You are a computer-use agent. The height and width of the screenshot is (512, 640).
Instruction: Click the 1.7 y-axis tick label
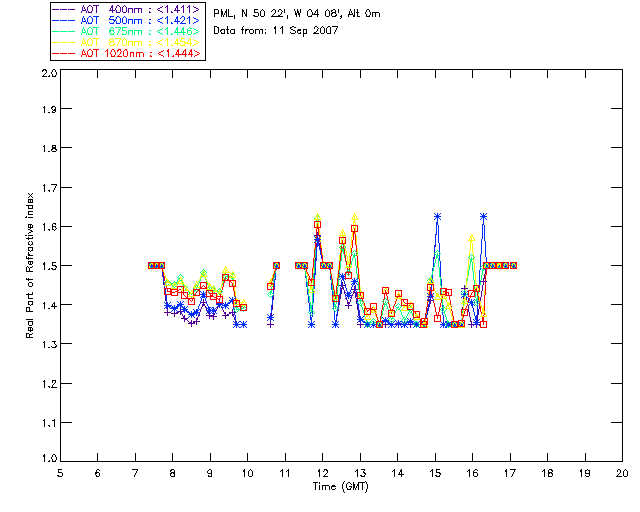(49, 187)
